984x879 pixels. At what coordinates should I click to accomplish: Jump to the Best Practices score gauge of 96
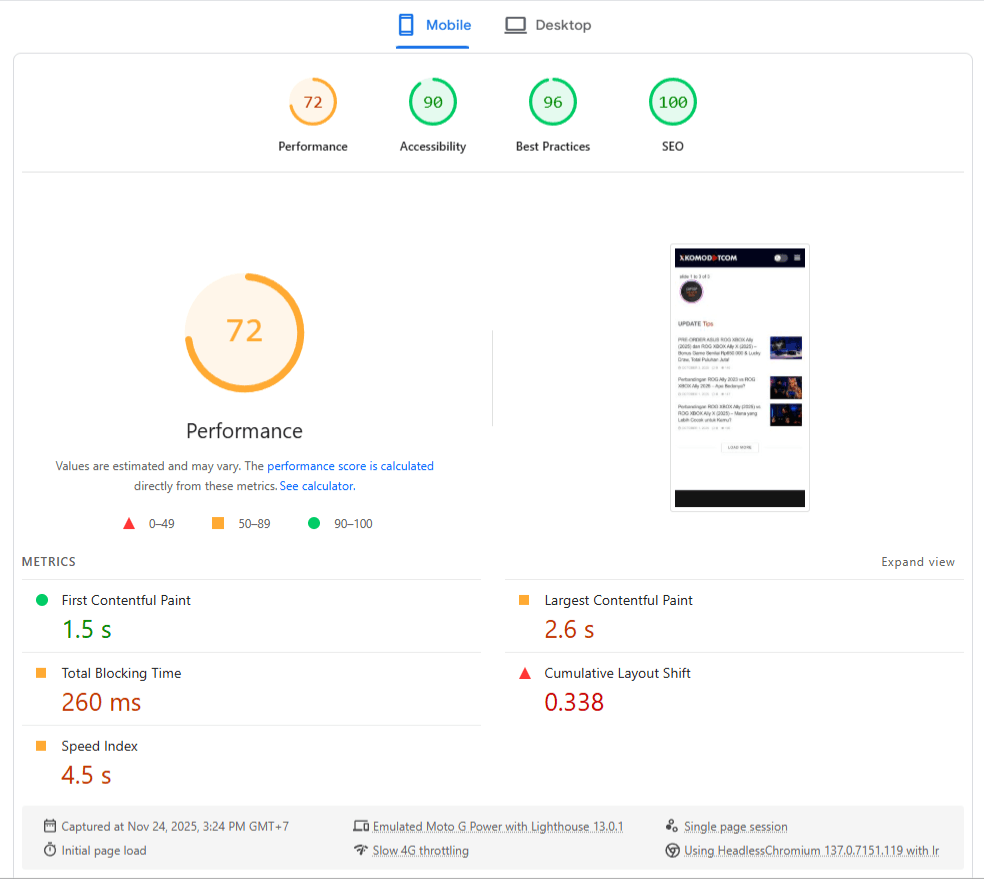pyautogui.click(x=553, y=102)
